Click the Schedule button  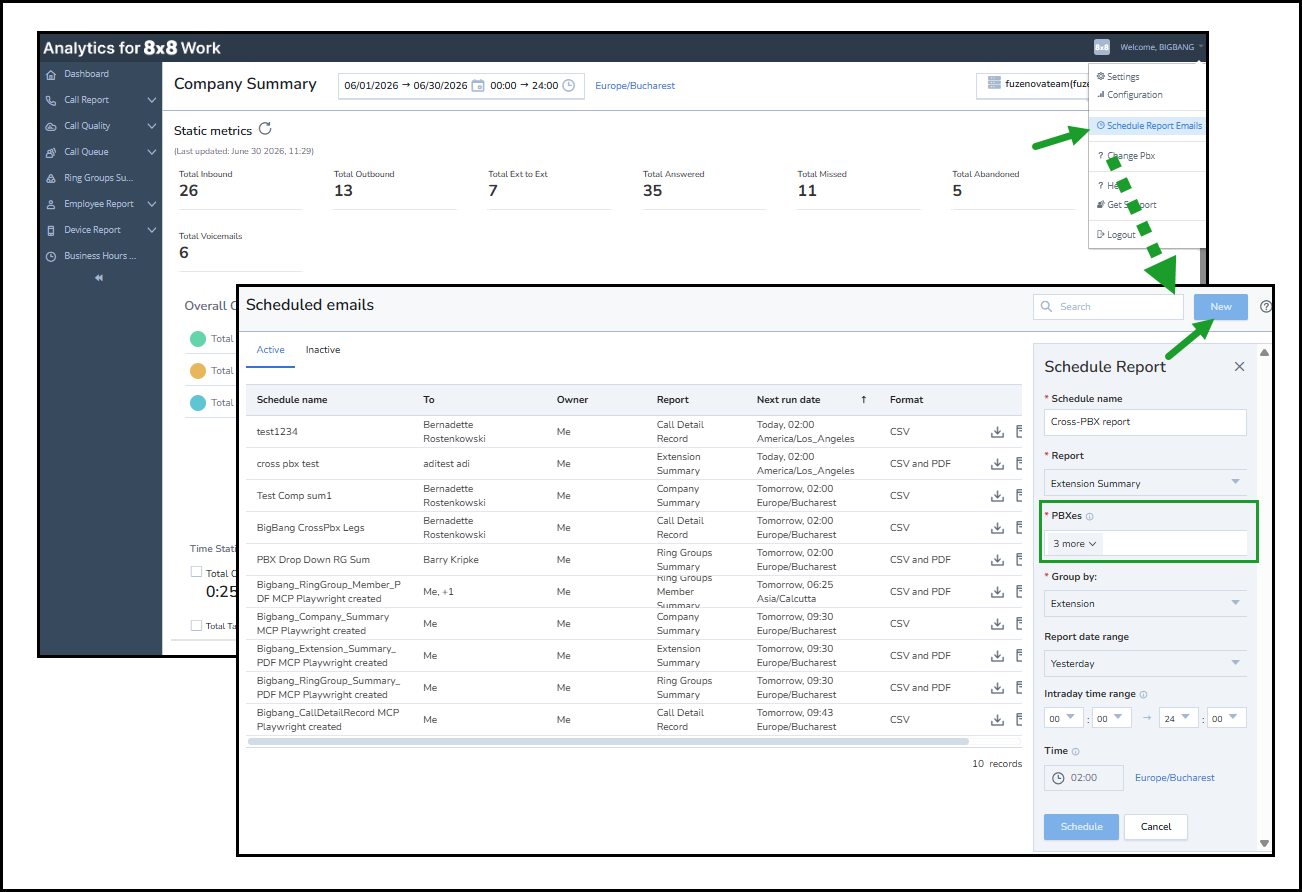pos(1081,827)
